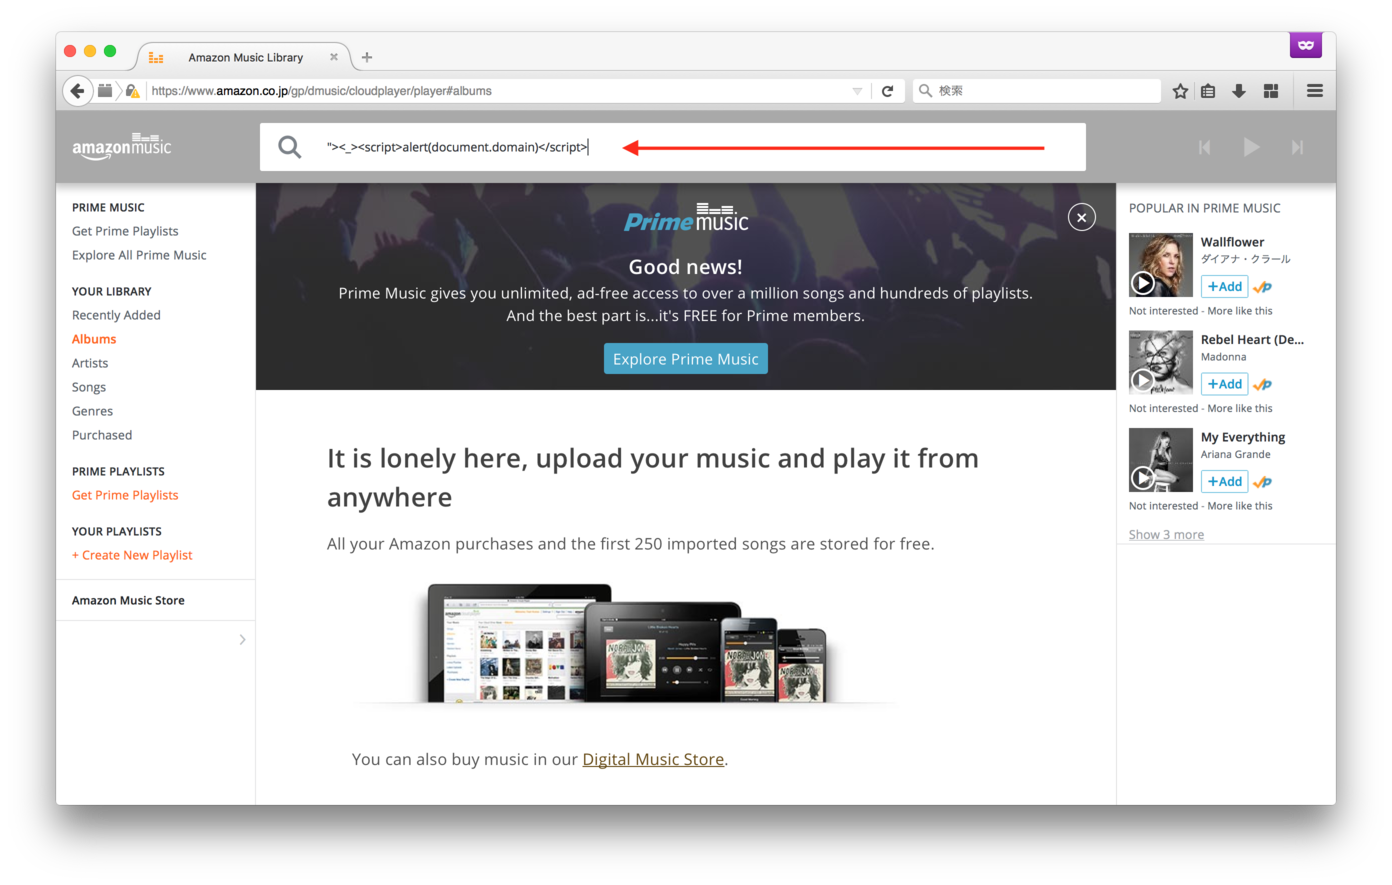
Task: Click More like this under Wallflower
Action: (x=1240, y=311)
